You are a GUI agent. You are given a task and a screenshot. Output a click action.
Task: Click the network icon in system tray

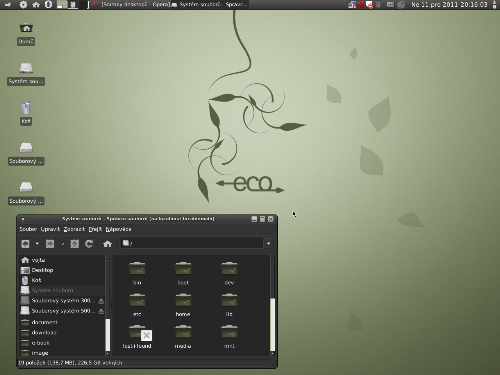[x=352, y=5]
